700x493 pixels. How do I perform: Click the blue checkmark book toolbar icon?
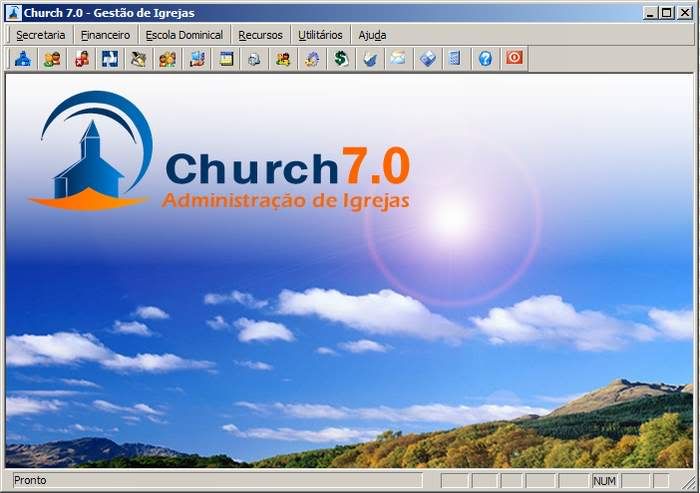pos(369,59)
